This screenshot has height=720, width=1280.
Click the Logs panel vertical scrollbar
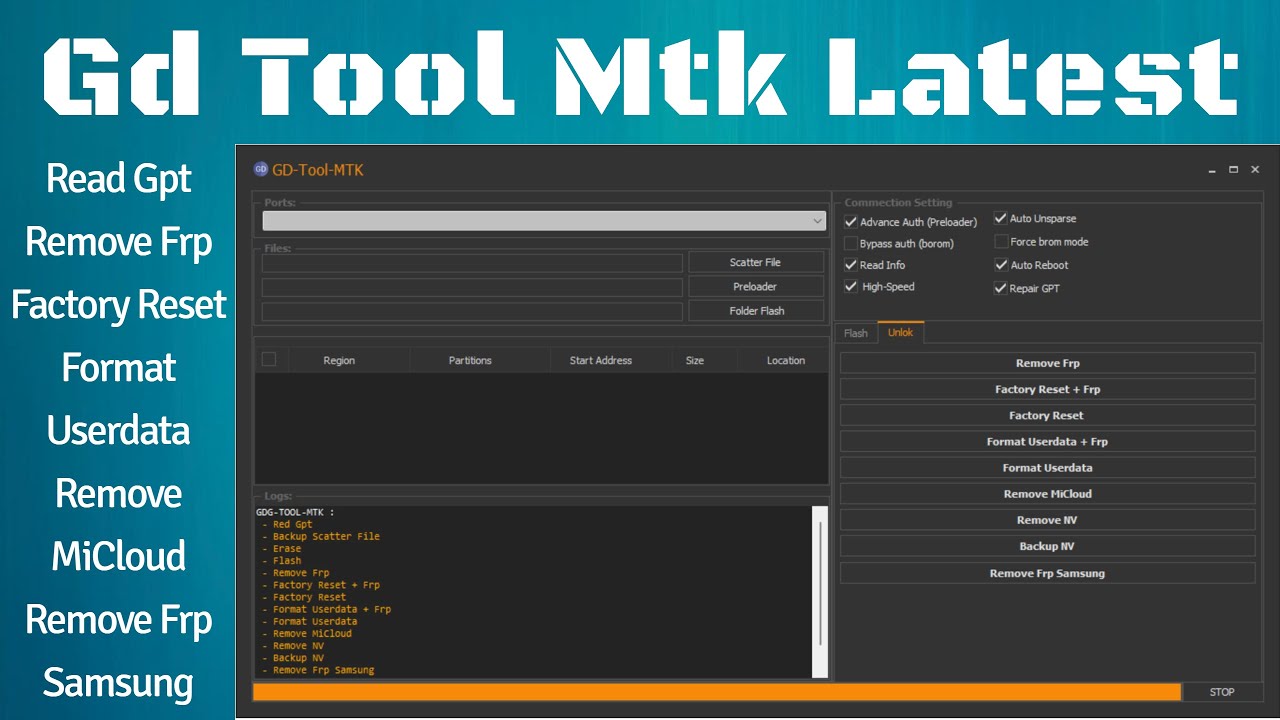(x=820, y=591)
